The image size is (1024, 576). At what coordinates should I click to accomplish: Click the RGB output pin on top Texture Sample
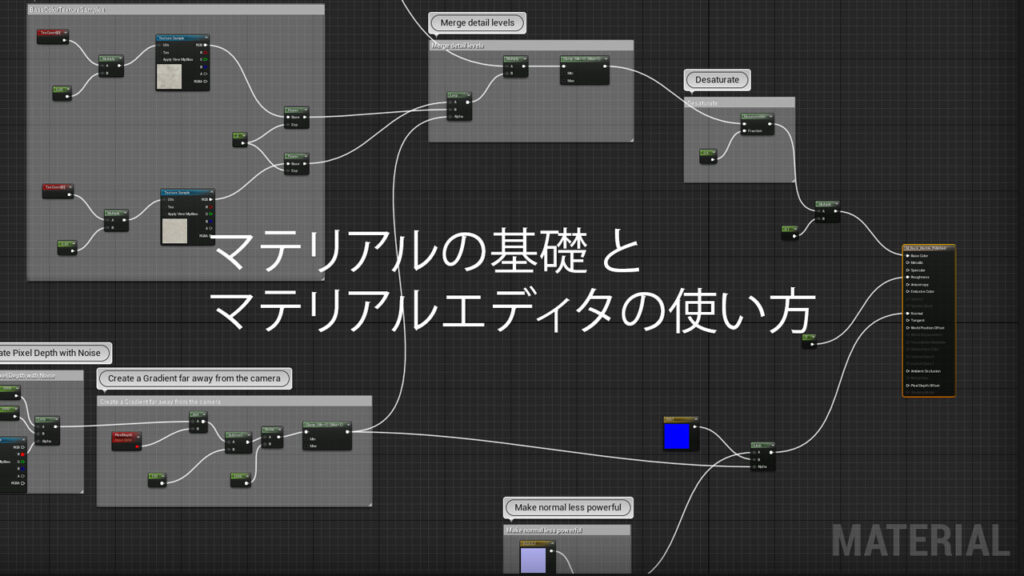point(205,44)
